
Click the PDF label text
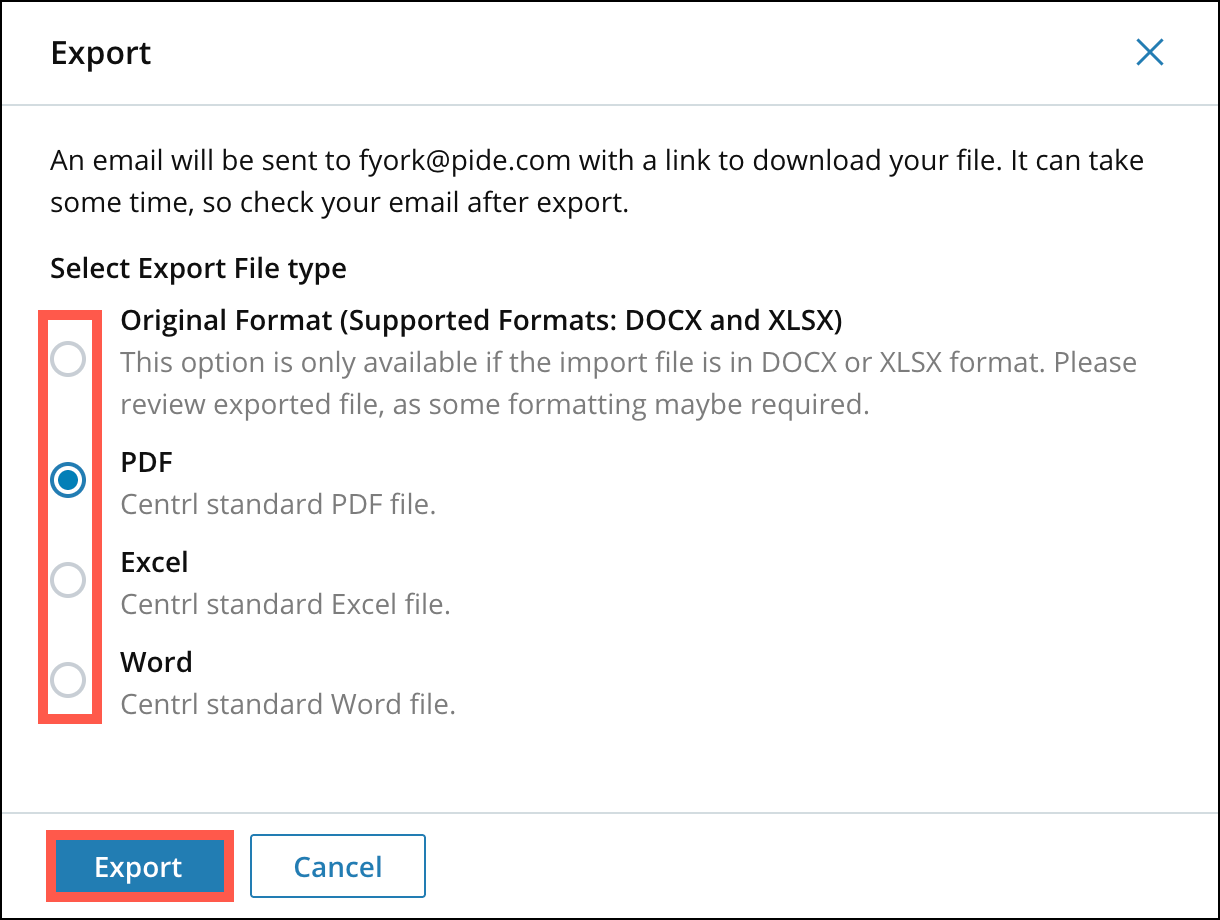tap(146, 462)
